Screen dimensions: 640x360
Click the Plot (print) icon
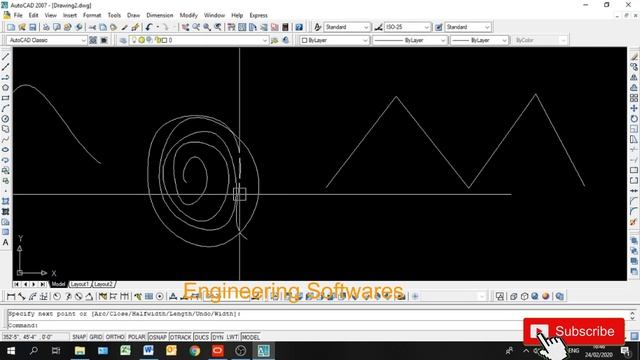pos(46,27)
